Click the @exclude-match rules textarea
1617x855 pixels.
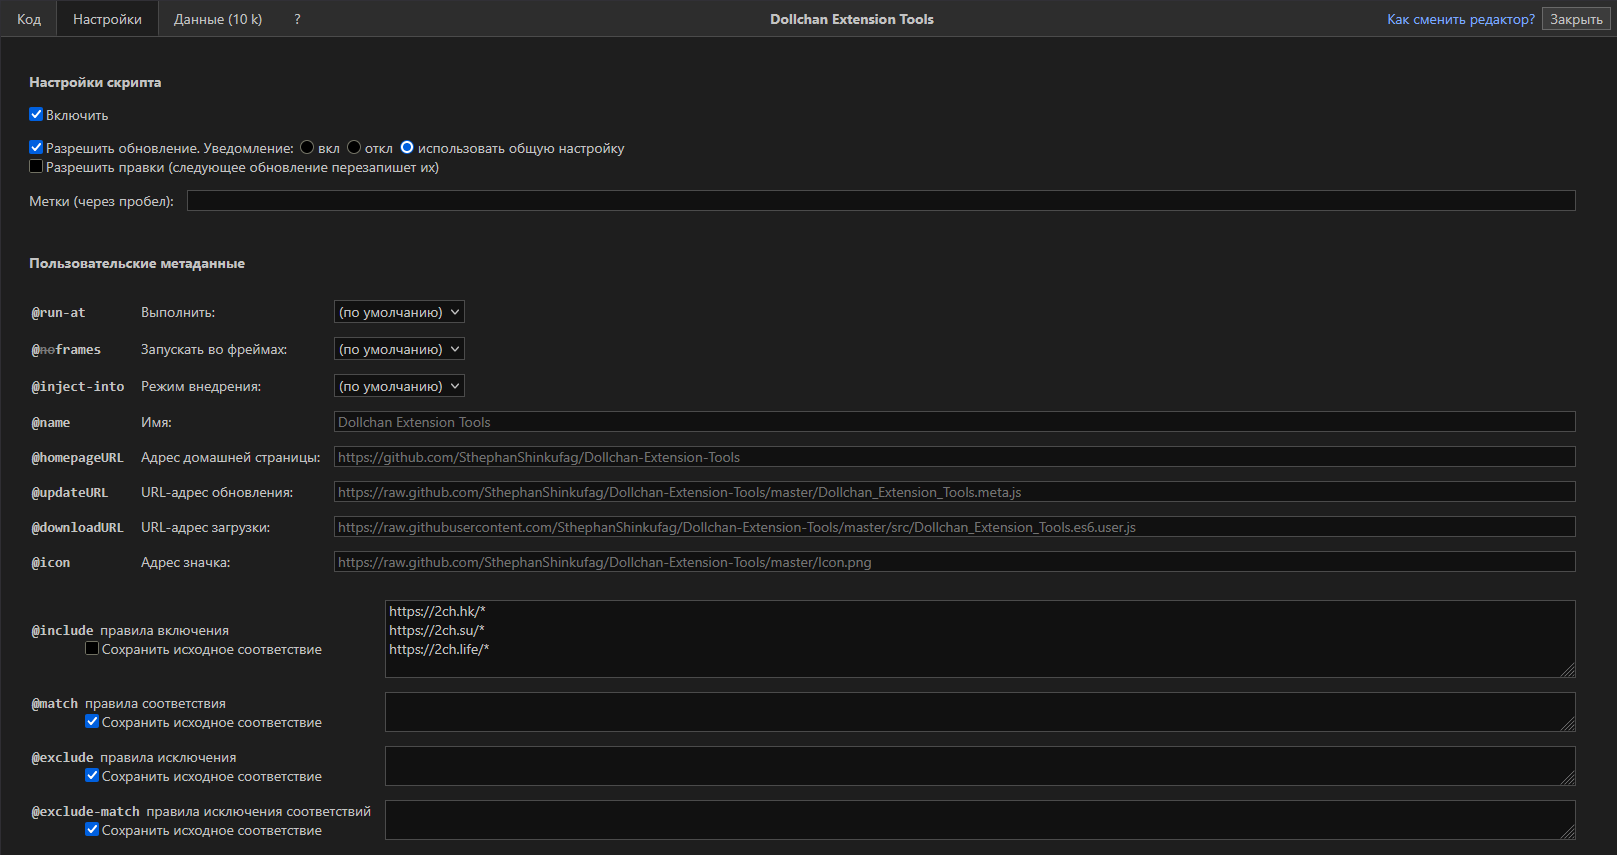point(980,820)
